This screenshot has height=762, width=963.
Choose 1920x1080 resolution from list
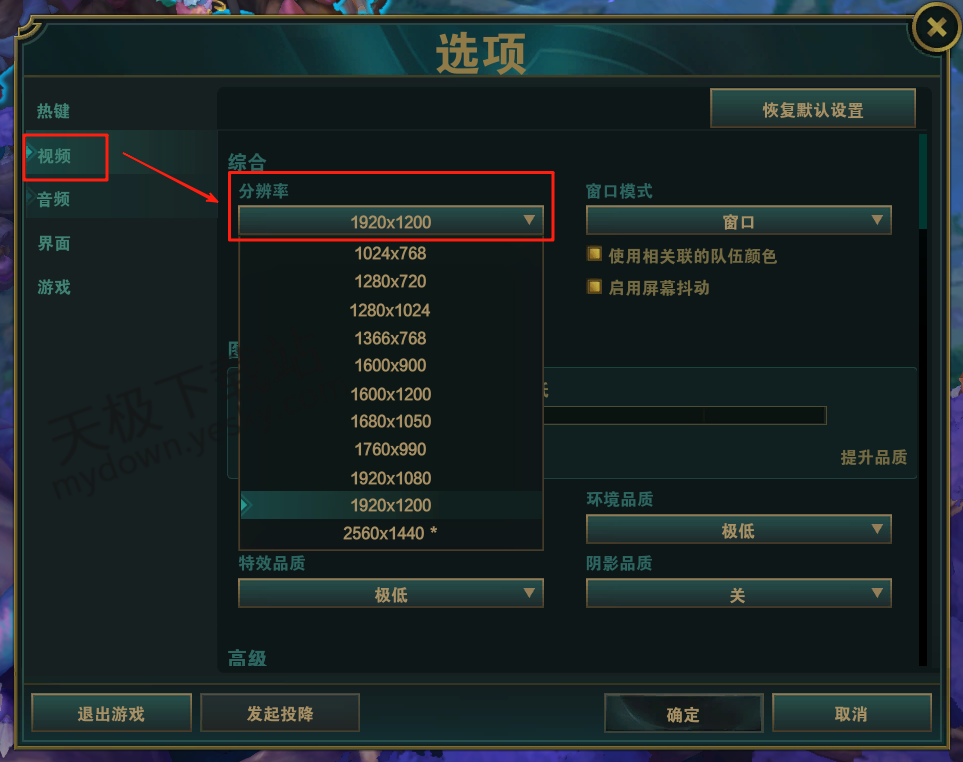pyautogui.click(x=391, y=478)
